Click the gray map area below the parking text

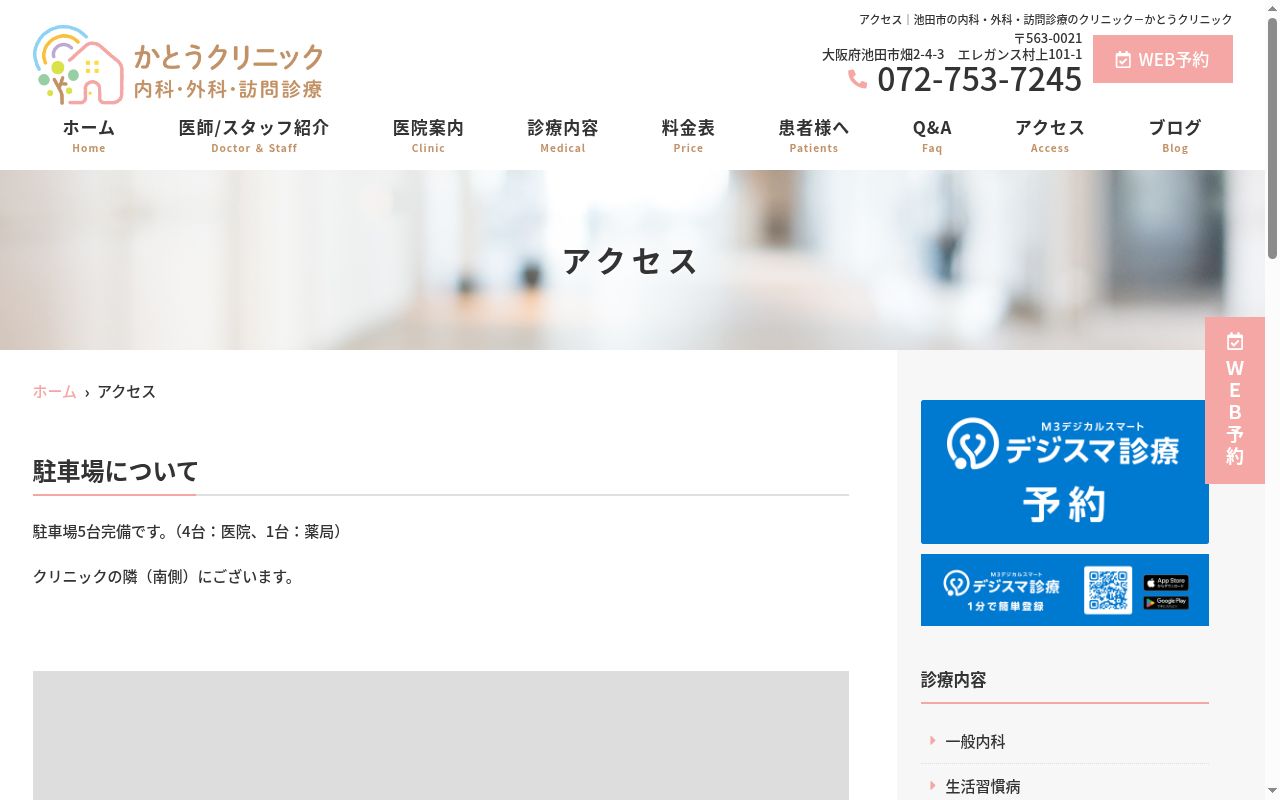(441, 735)
